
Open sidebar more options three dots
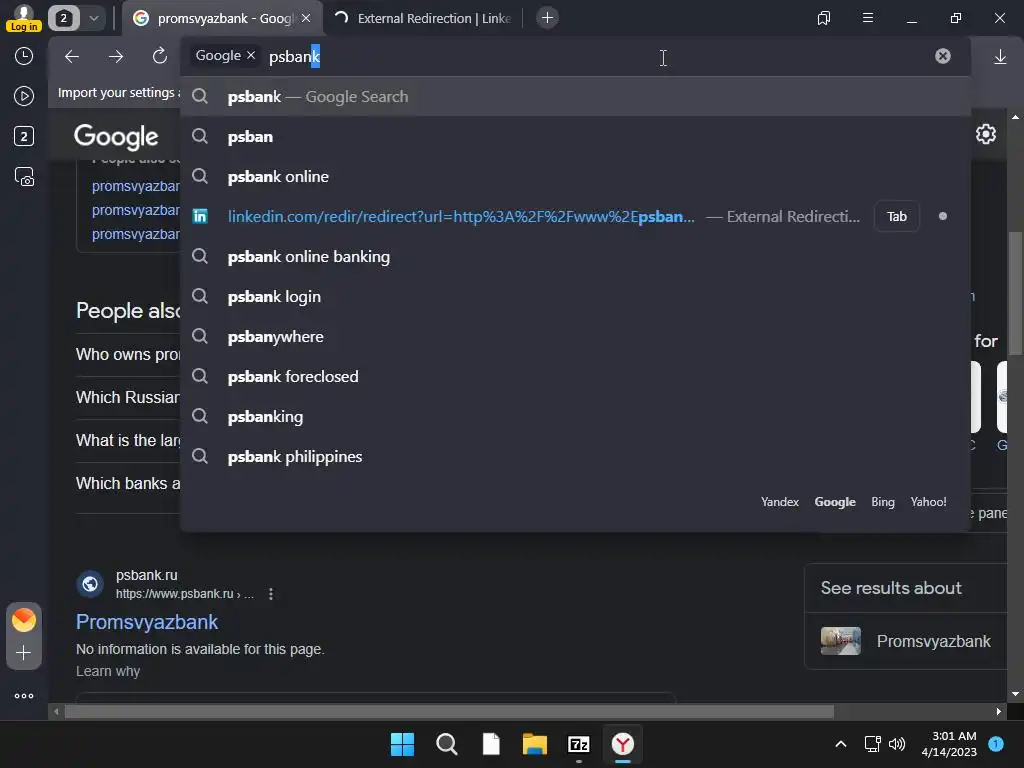[x=24, y=696]
